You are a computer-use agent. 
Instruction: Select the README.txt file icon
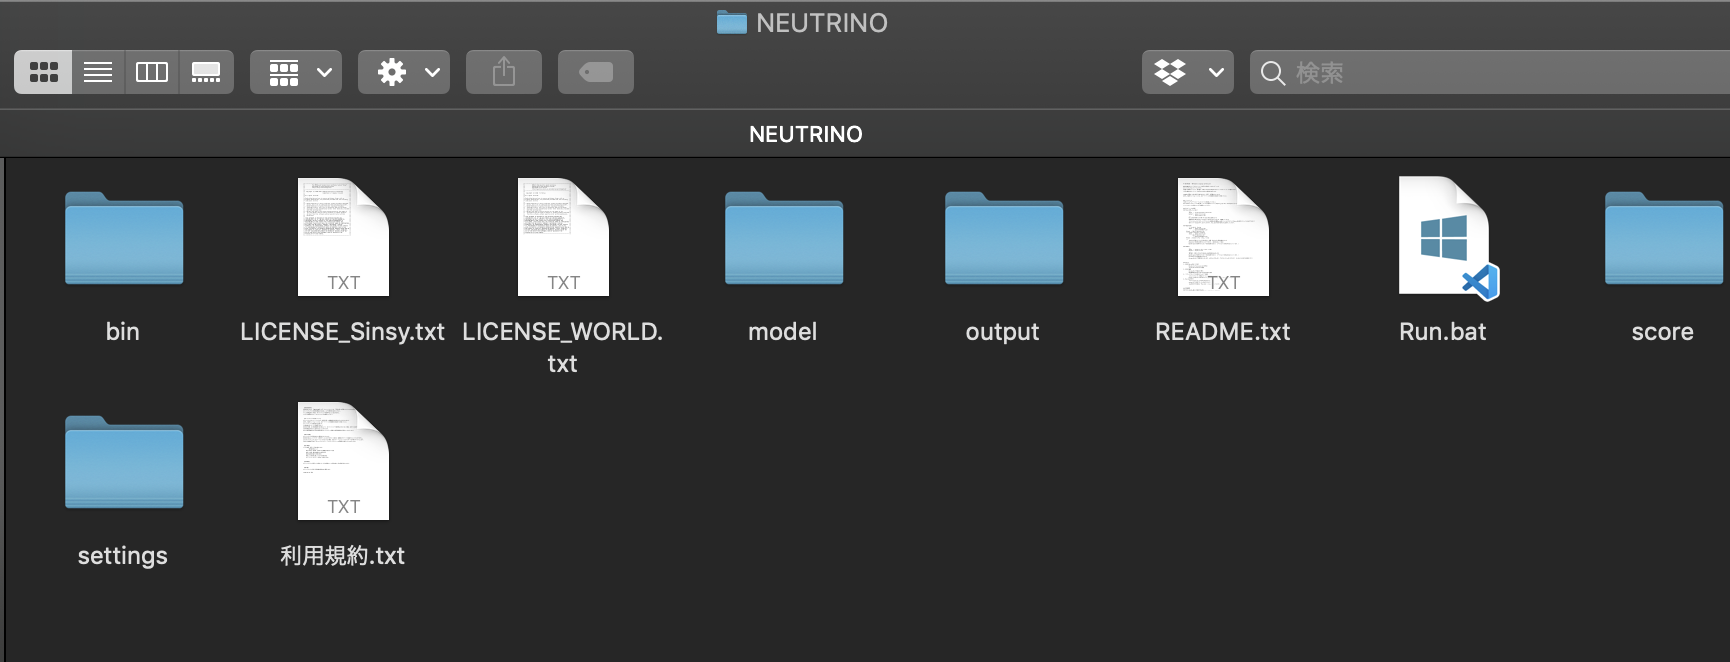(1223, 237)
